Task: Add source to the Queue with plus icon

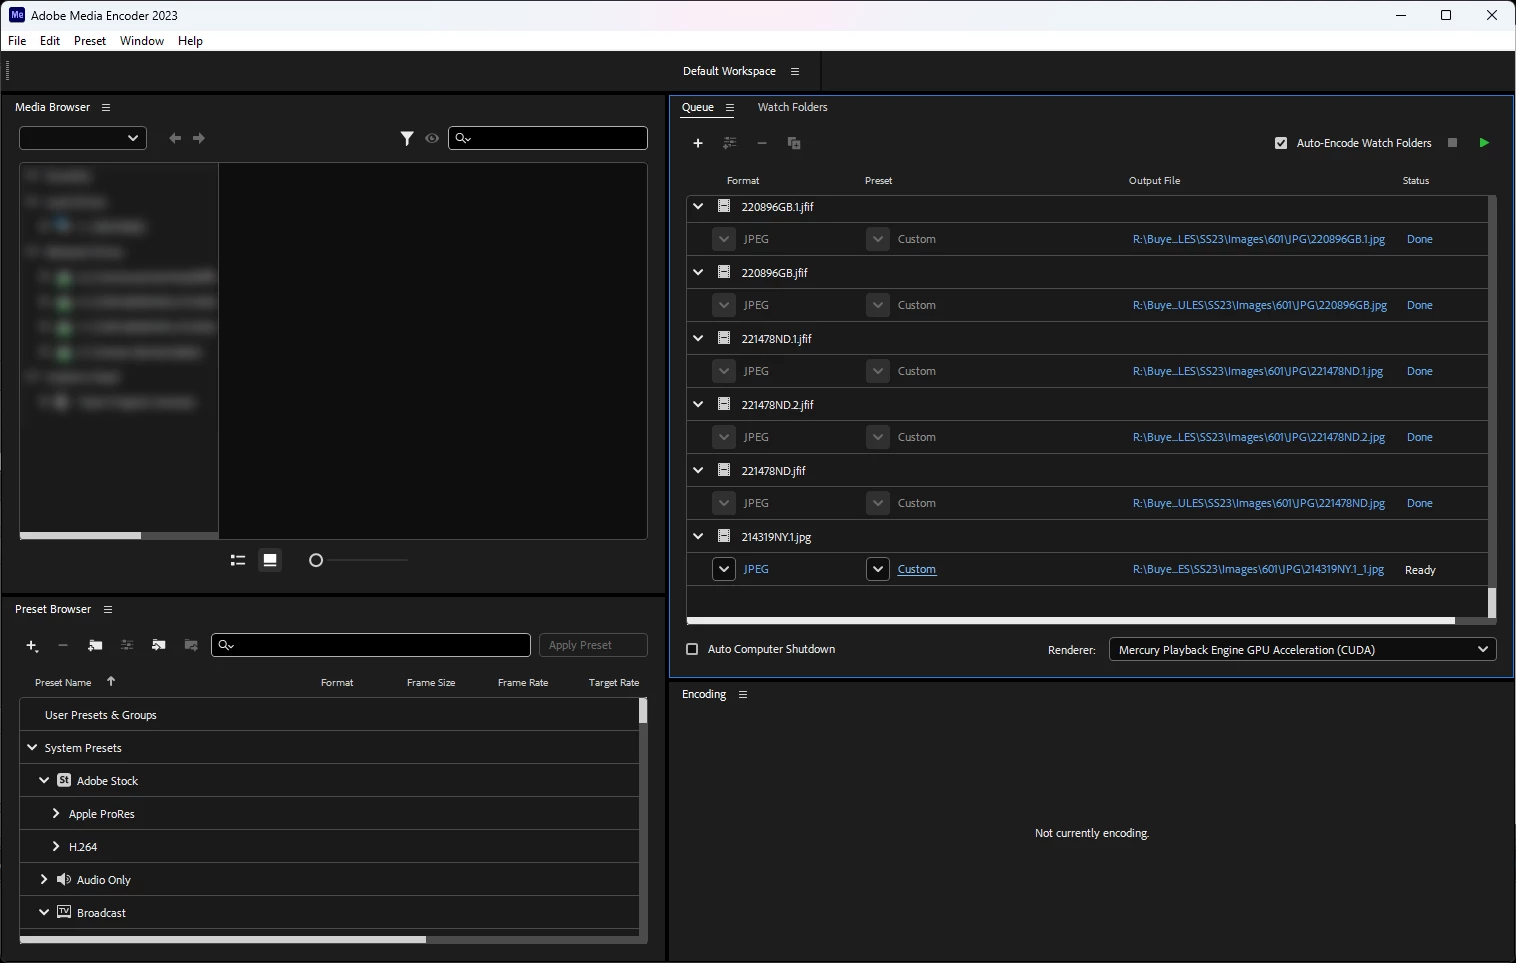Action: point(698,143)
